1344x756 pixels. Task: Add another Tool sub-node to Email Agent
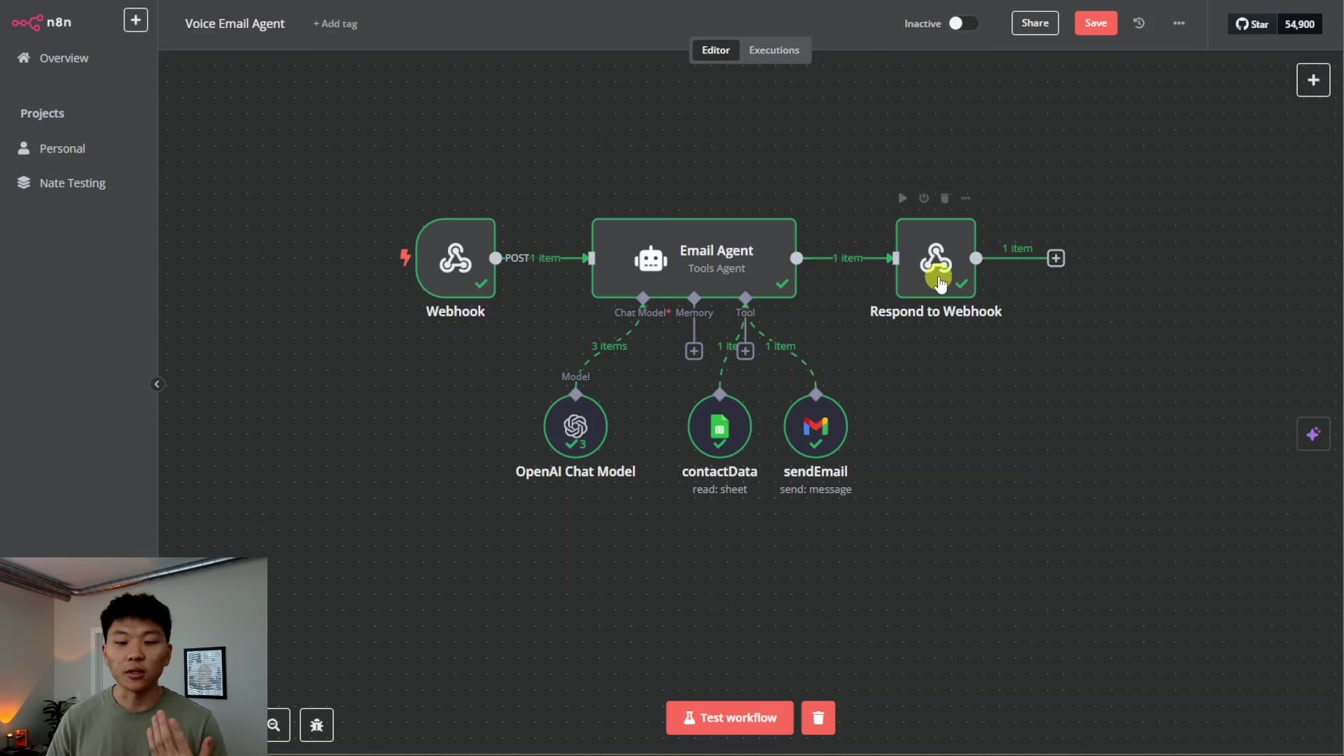(x=745, y=351)
